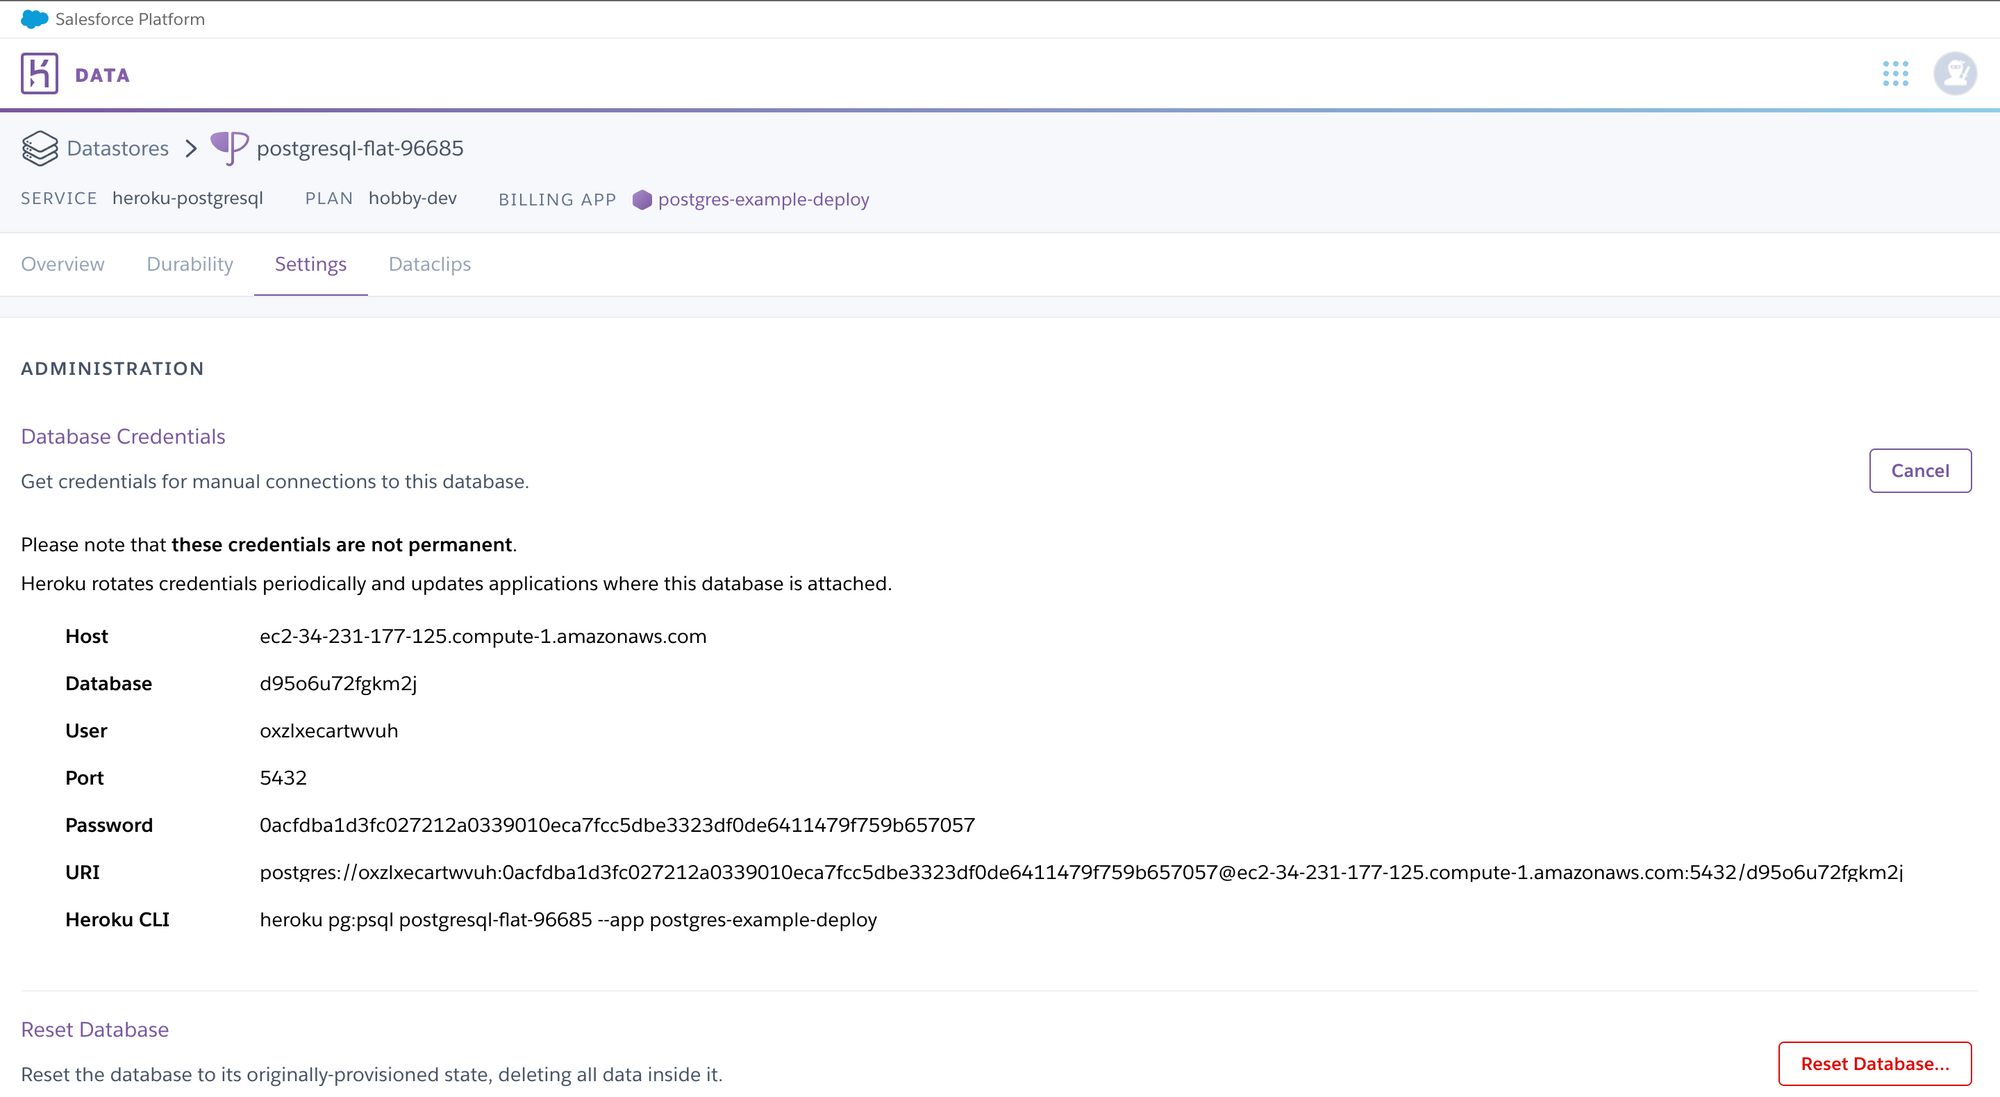Image resolution: width=2000 pixels, height=1097 pixels.
Task: Click the heroku pg:psql CLI command
Action: 568,919
